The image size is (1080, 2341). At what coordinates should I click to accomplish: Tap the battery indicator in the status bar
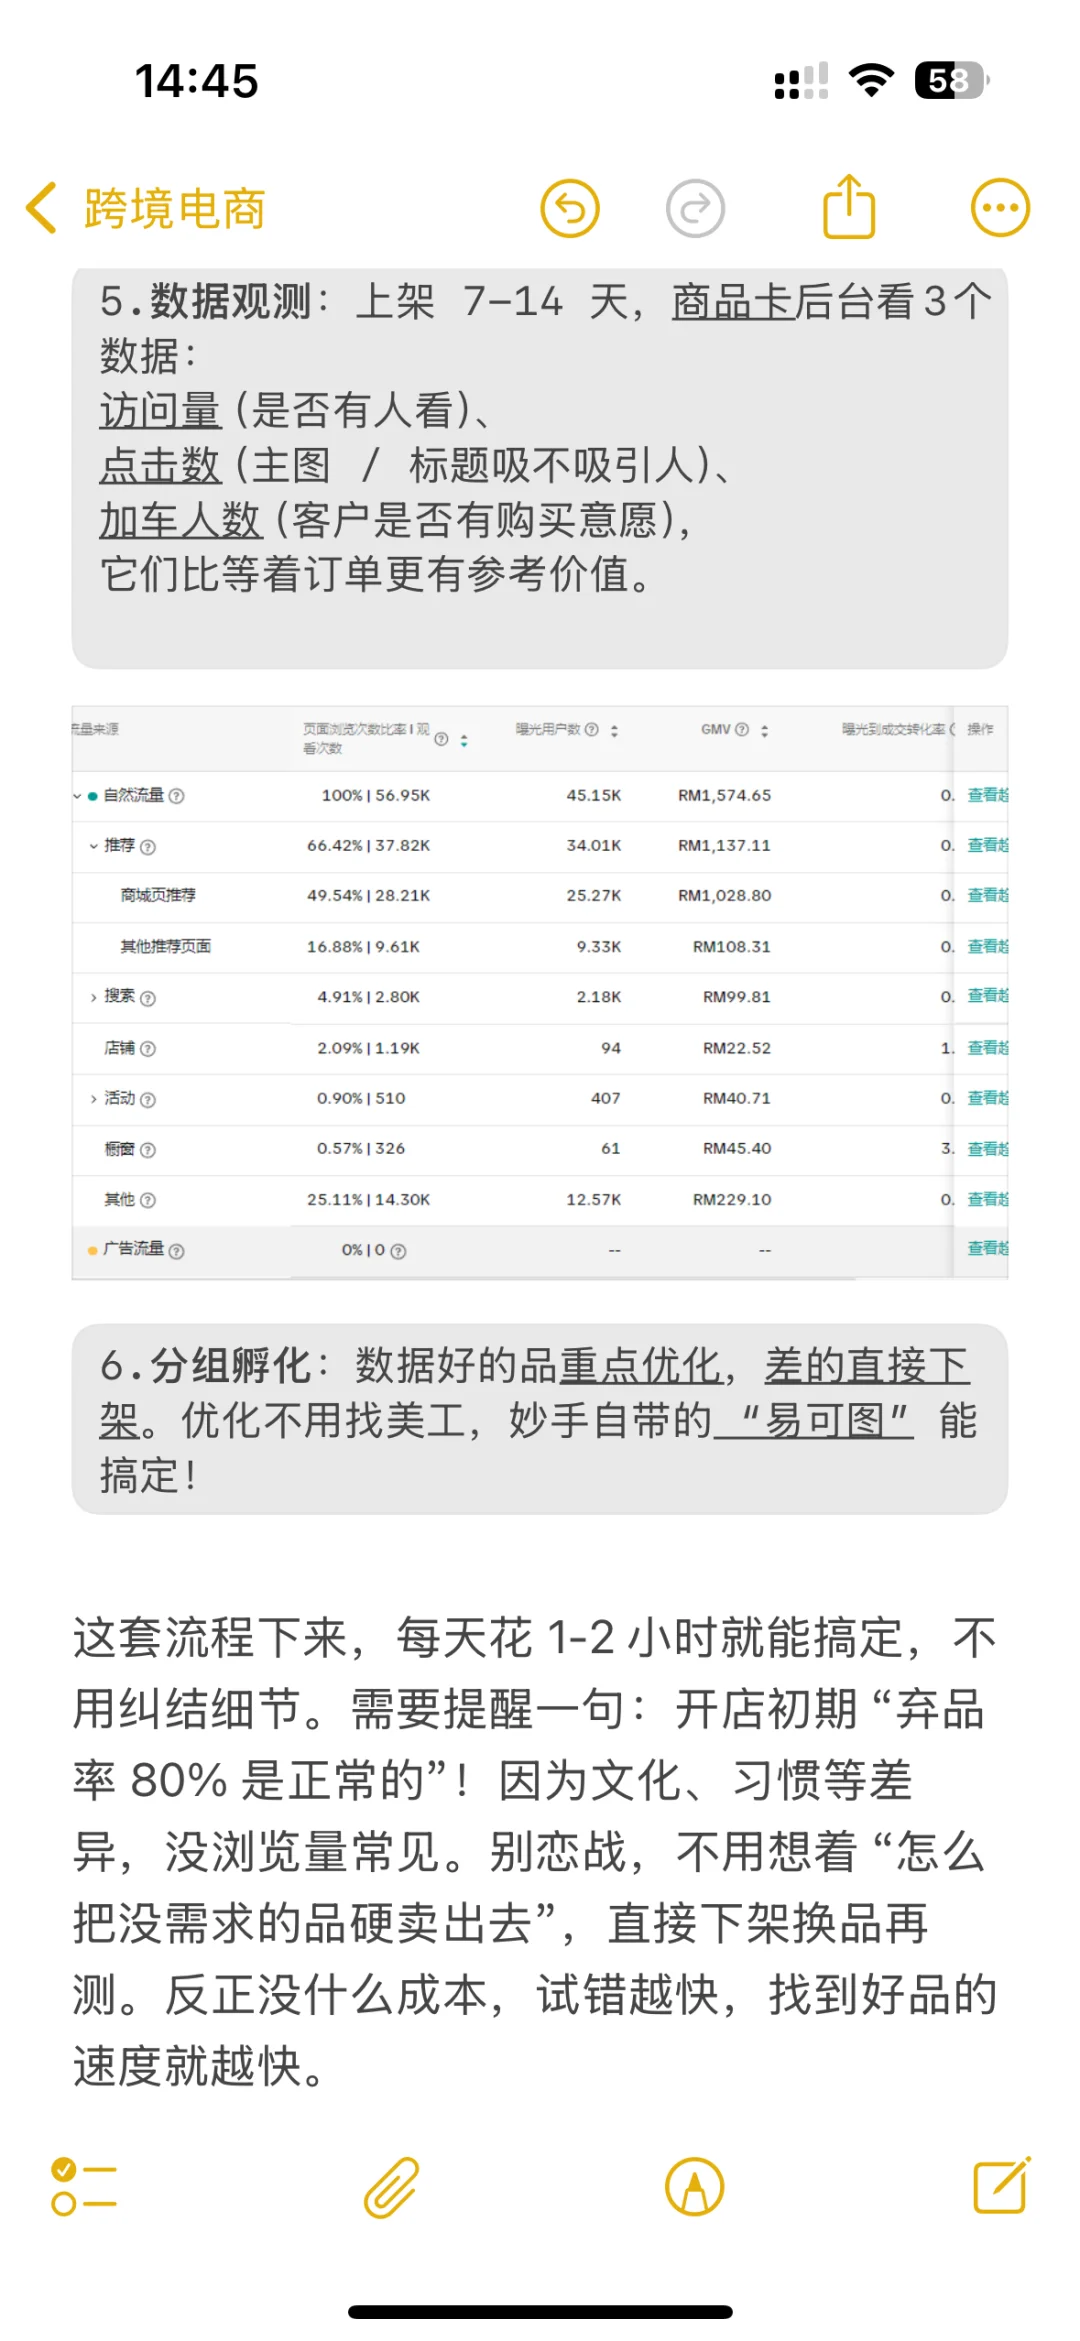[952, 80]
